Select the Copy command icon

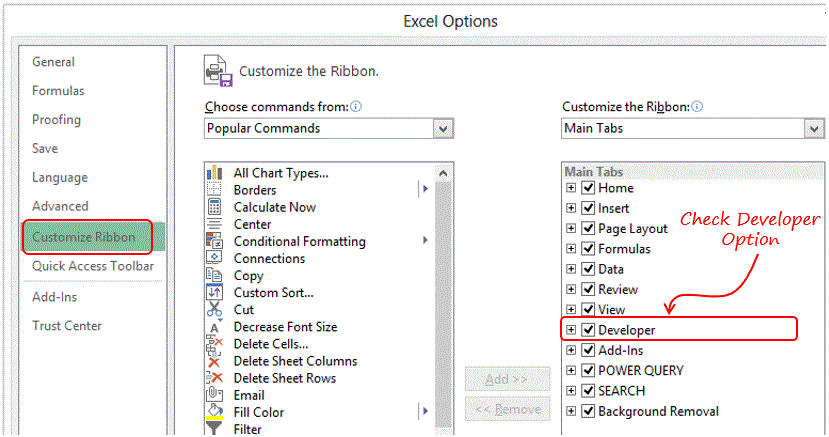[214, 275]
